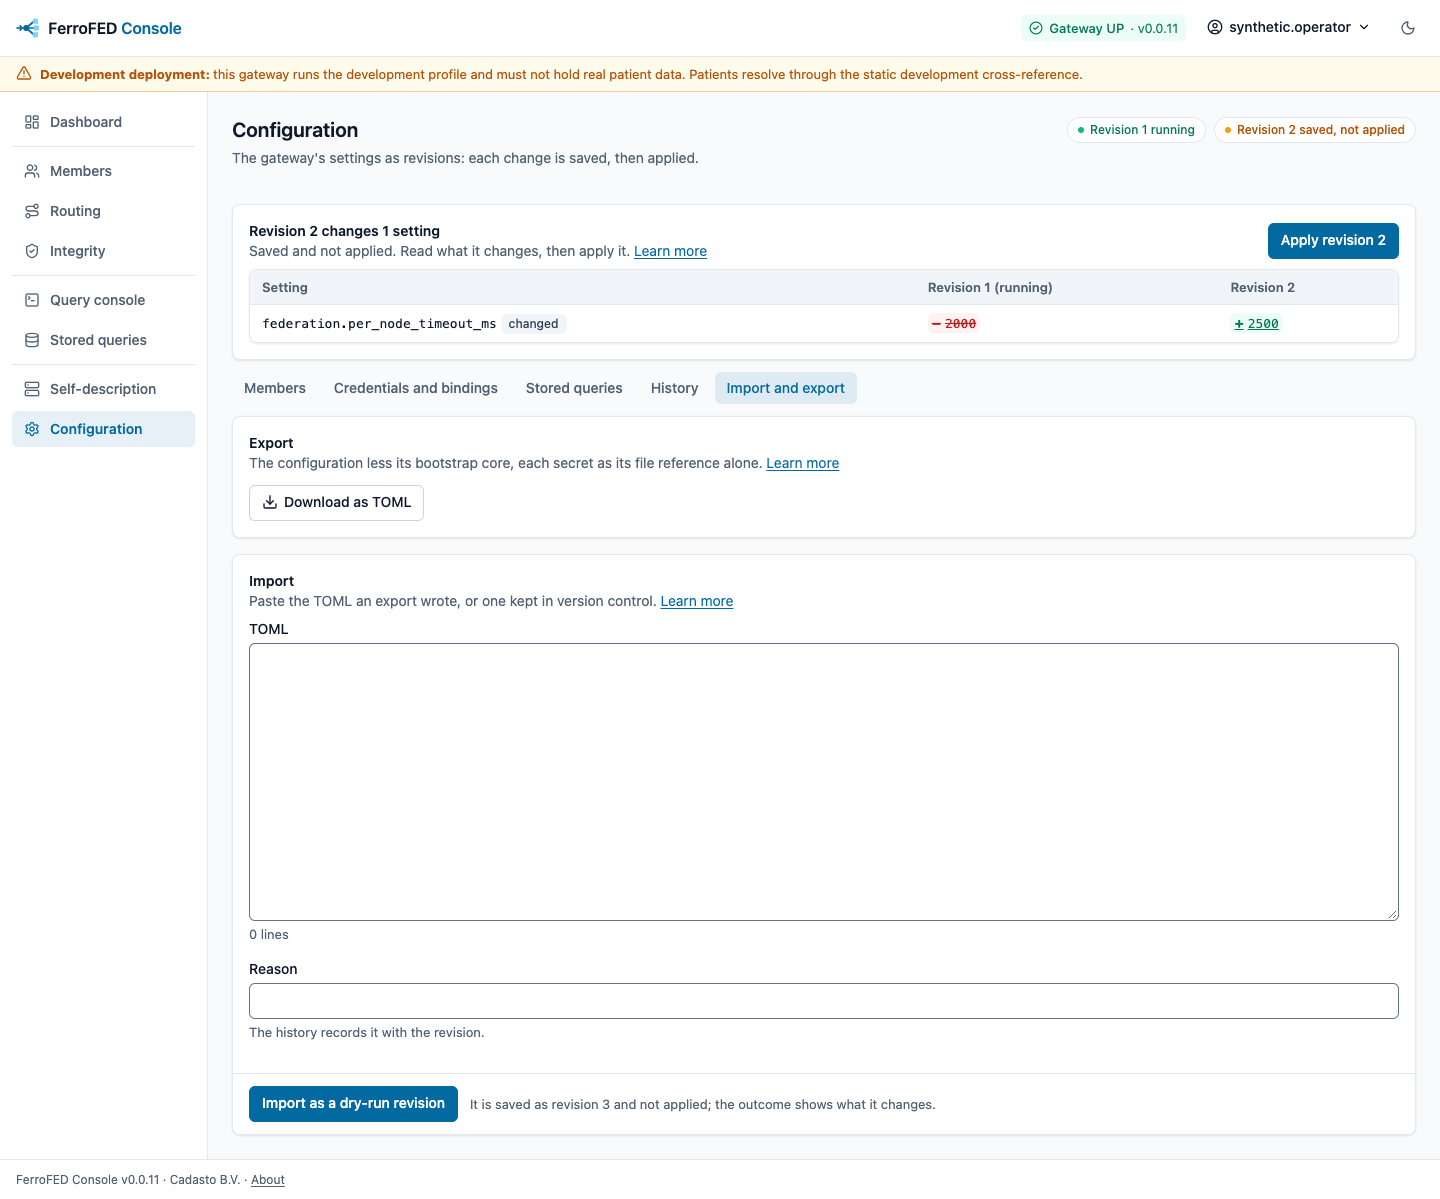Viewport: 1440px width, 1199px height.
Task: Go to Self-description in the sidebar
Action: point(103,389)
